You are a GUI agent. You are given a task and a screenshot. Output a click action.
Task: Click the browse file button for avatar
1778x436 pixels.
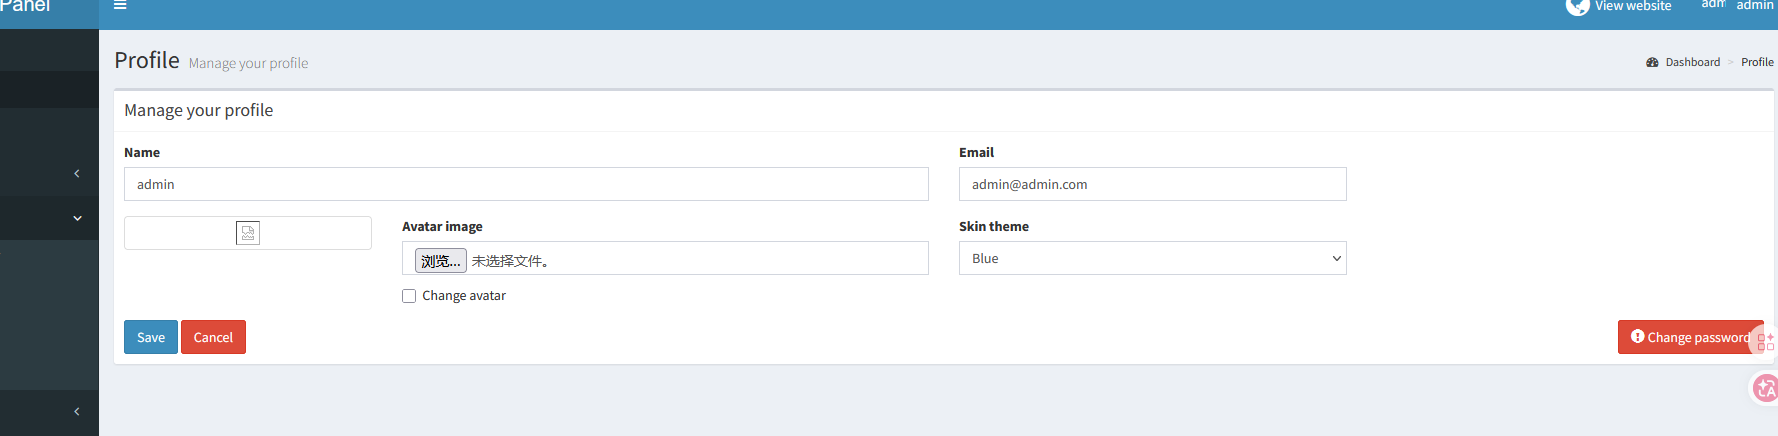[441, 261]
